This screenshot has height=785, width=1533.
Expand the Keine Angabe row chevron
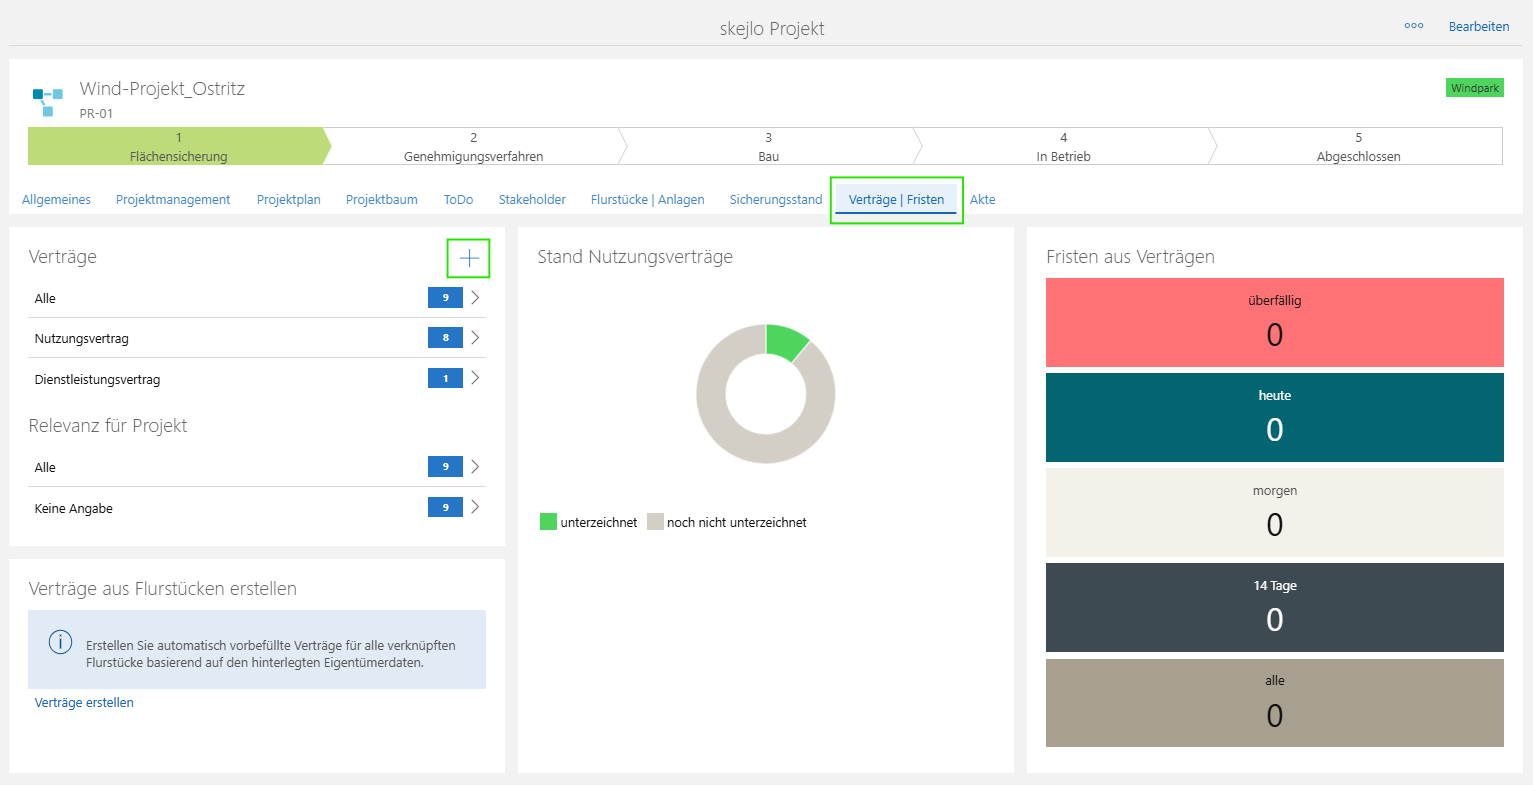(475, 507)
